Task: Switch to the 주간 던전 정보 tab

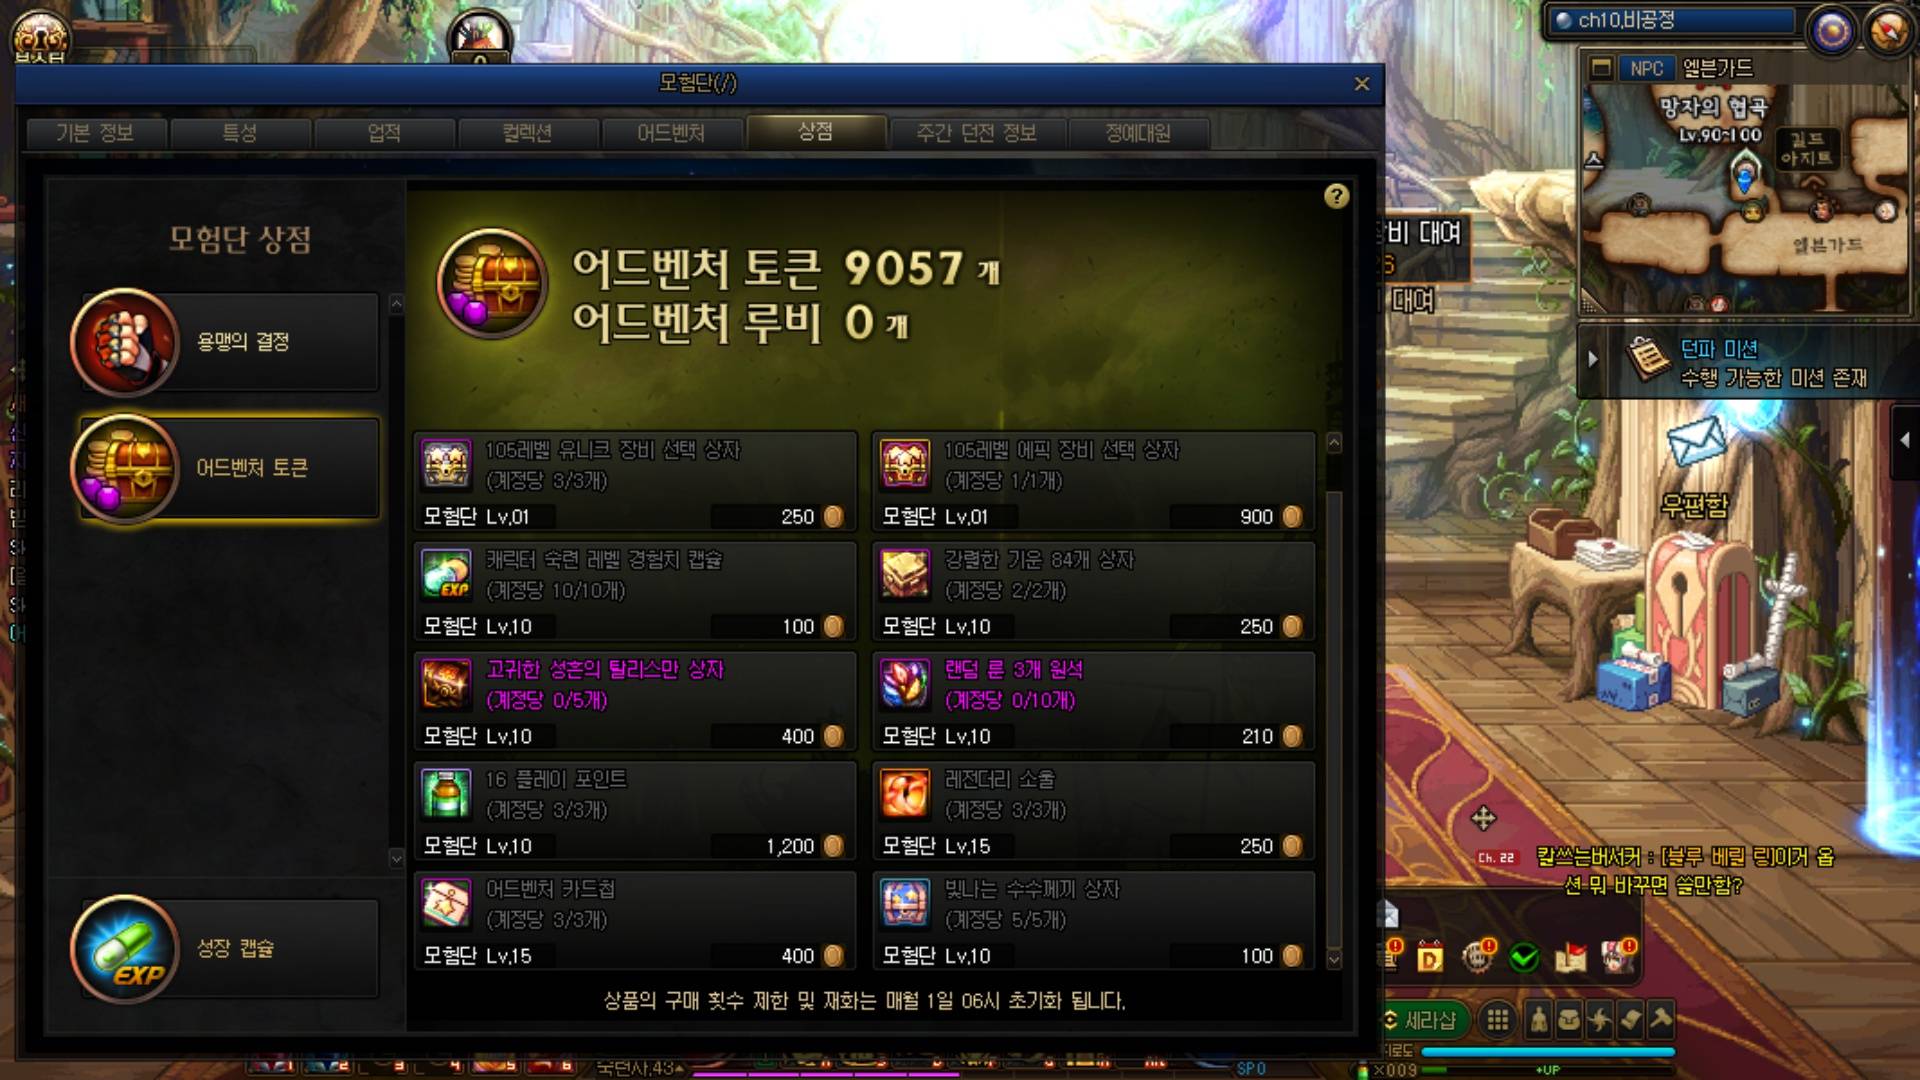Action: (976, 133)
